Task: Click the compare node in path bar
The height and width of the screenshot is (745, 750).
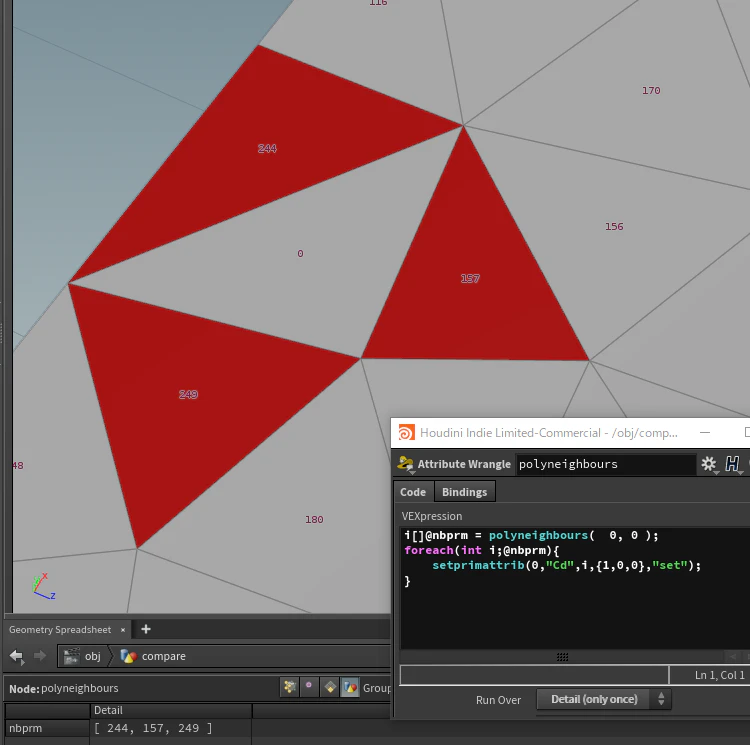Action: point(153,656)
